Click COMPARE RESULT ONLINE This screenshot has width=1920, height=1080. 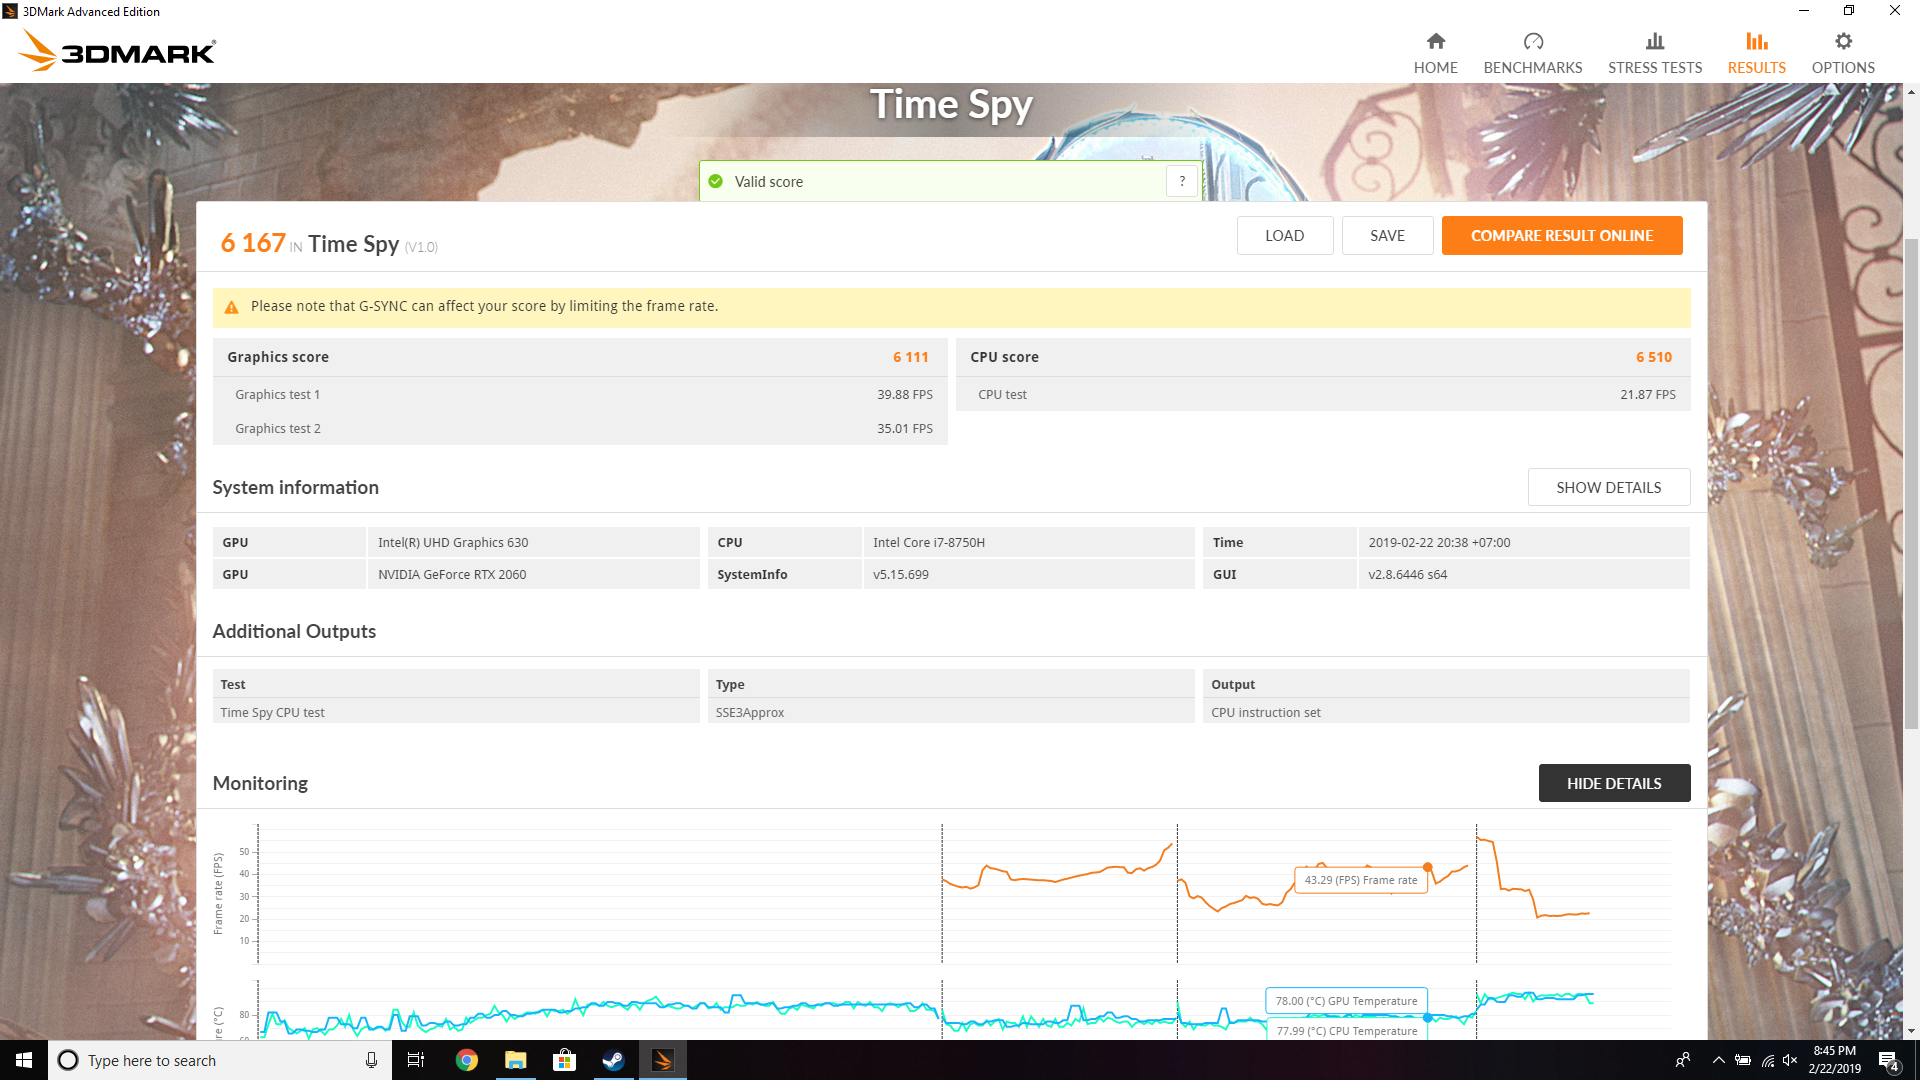1561,236
